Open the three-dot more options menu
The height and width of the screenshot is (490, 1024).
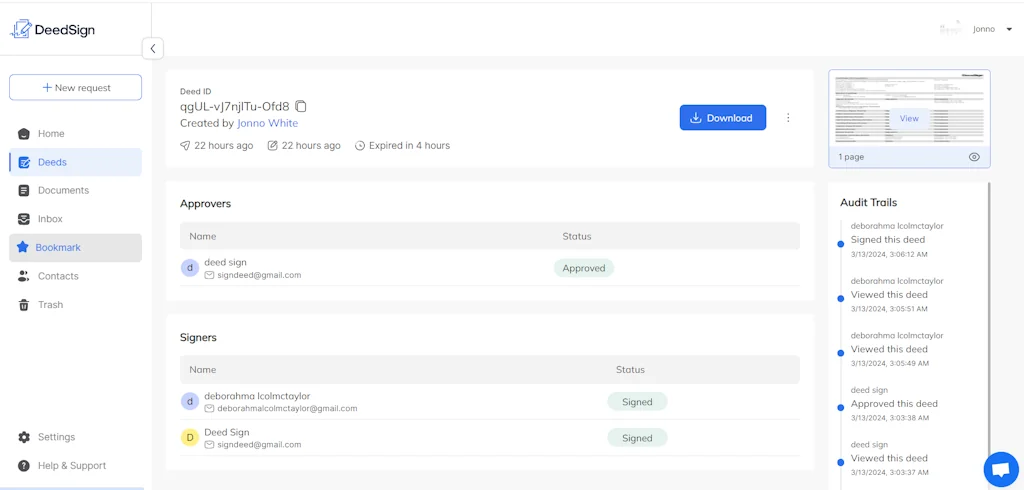tap(788, 118)
